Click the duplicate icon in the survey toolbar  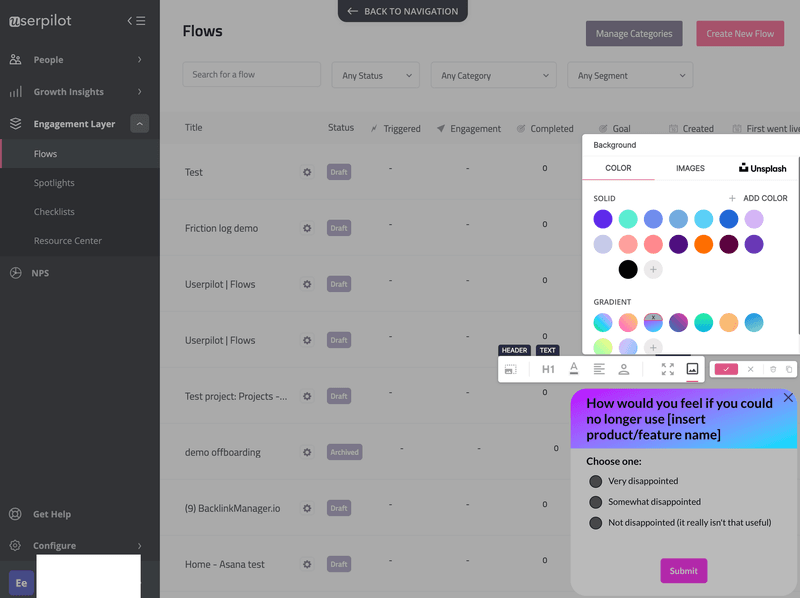coord(789,368)
